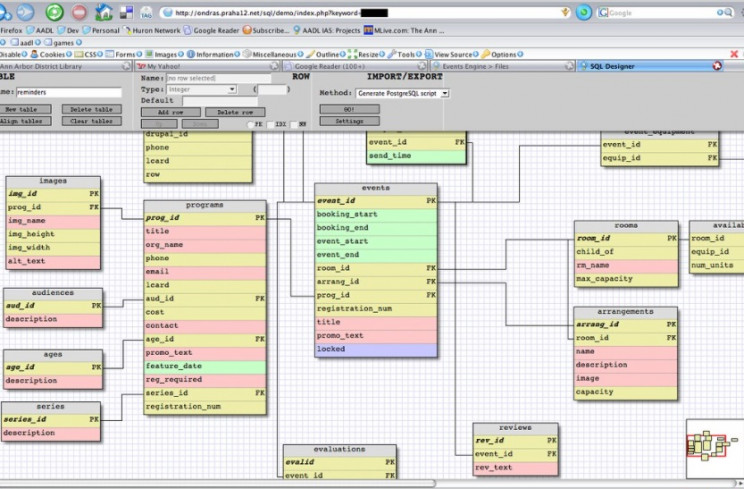
Task: Switch to Events Engine > Files tab
Action: (502, 66)
